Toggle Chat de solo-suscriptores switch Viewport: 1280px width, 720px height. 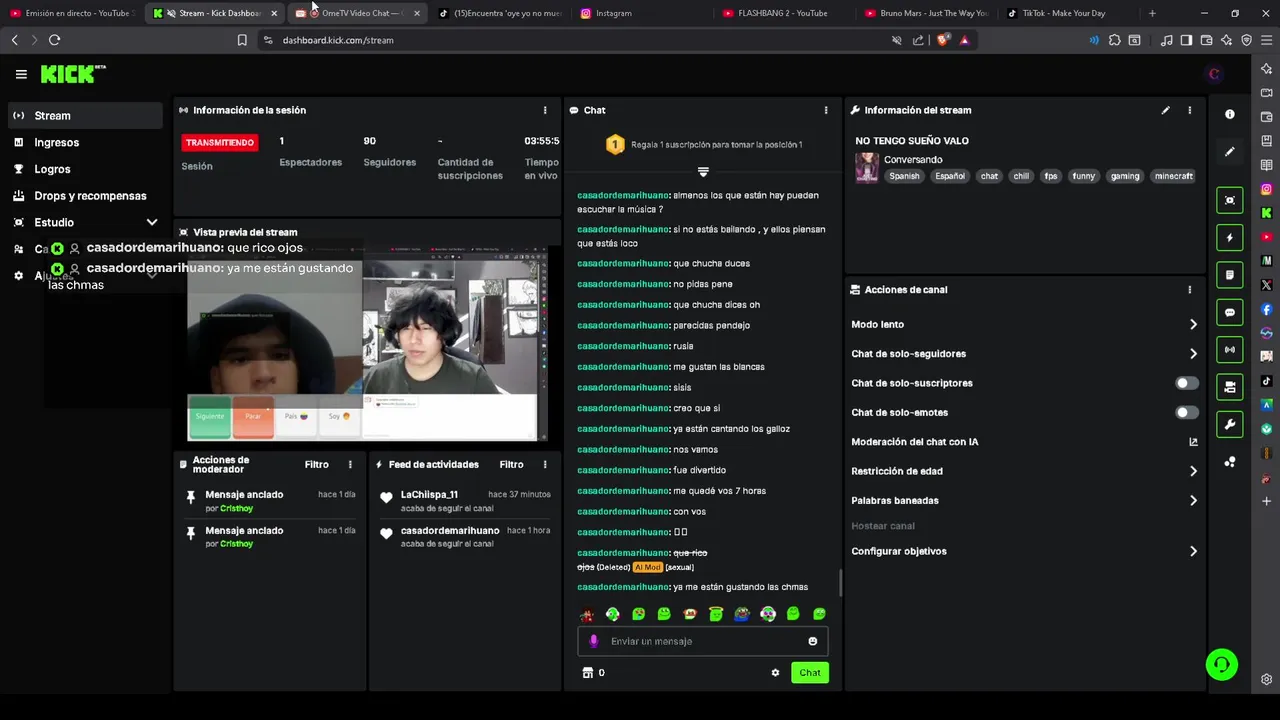pyautogui.click(x=1186, y=383)
